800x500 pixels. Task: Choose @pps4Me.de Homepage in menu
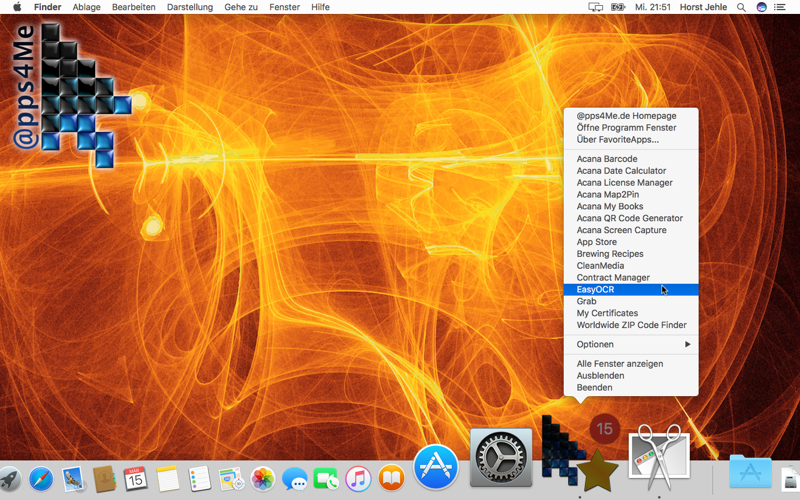click(x=631, y=116)
